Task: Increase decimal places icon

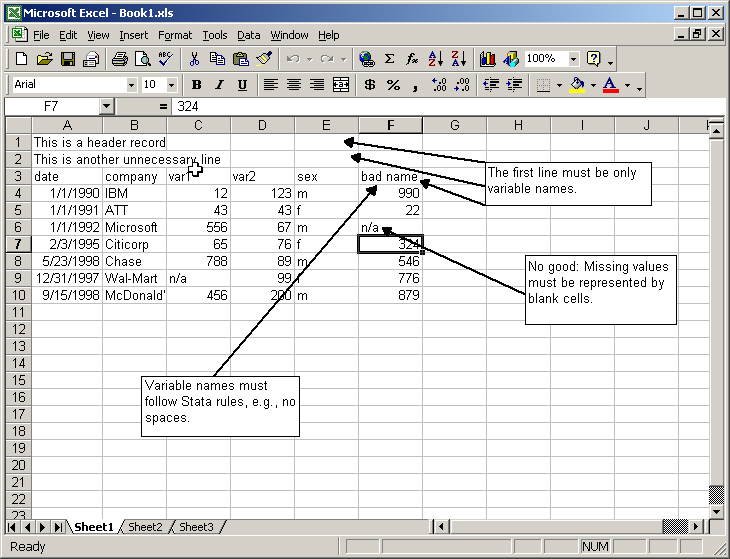Action: click(x=439, y=85)
